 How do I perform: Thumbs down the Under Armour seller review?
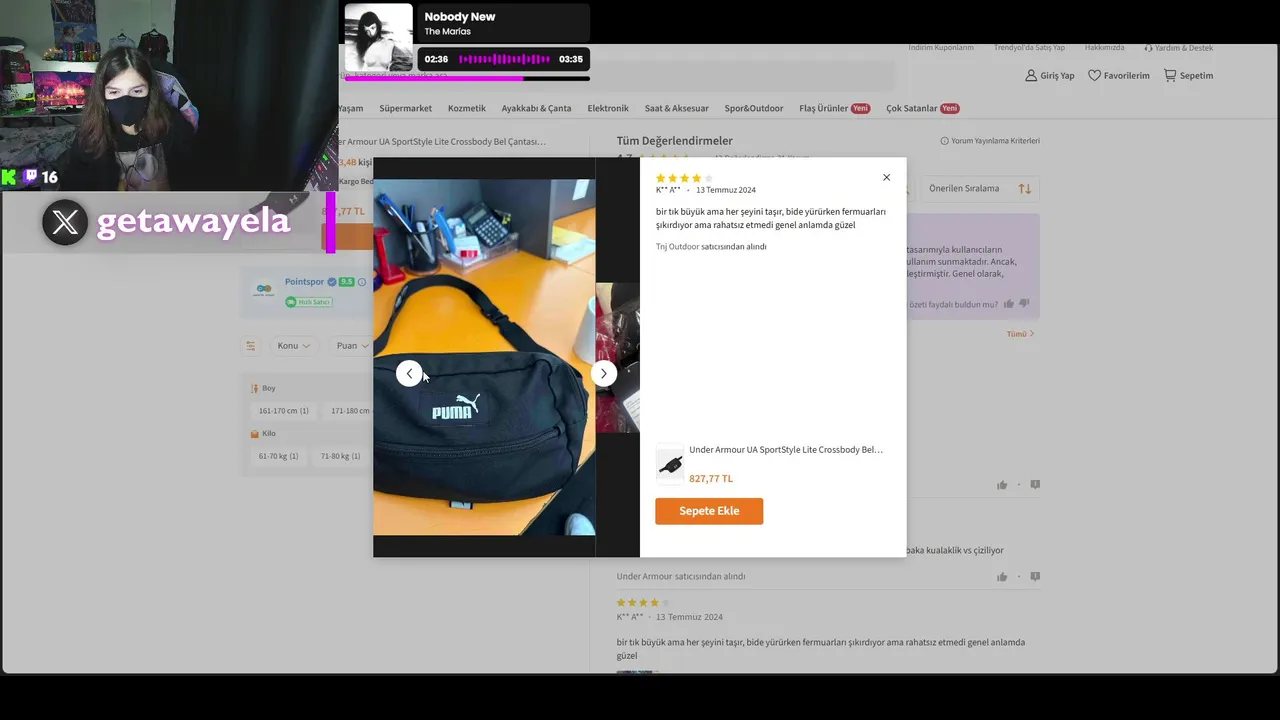[1035, 577]
